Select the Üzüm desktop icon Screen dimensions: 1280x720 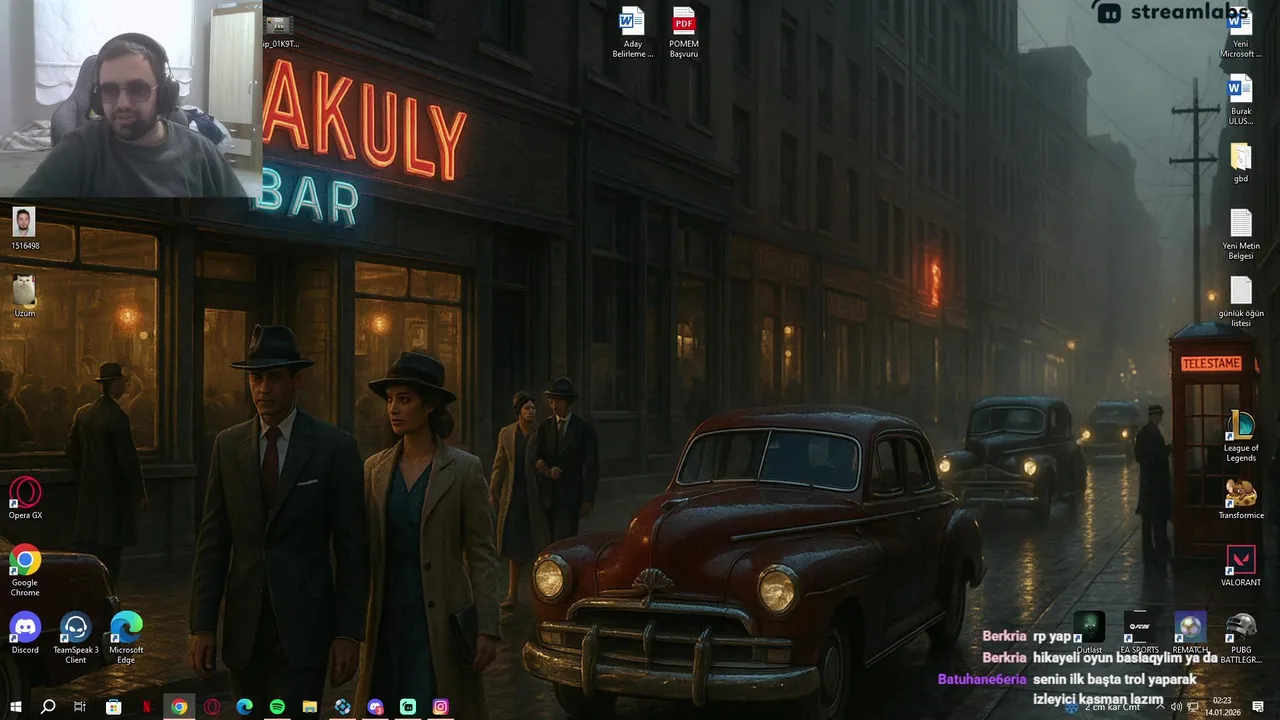(24, 296)
